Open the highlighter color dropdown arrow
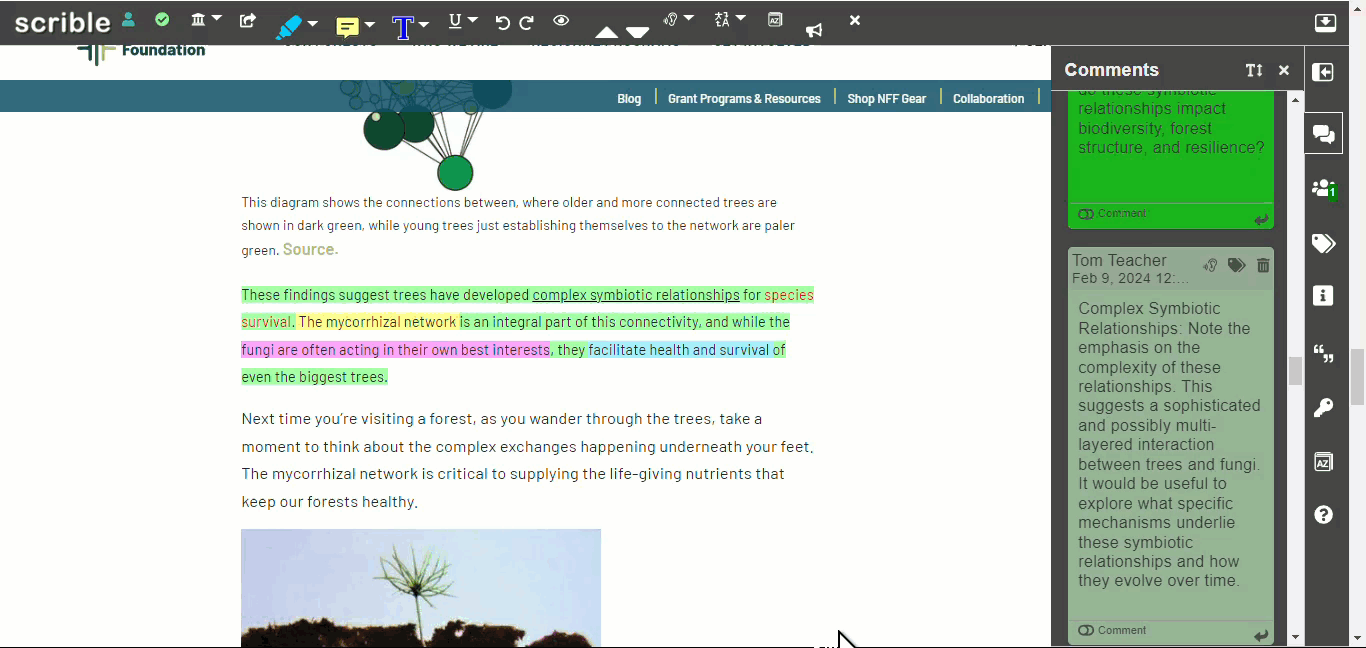 click(312, 23)
